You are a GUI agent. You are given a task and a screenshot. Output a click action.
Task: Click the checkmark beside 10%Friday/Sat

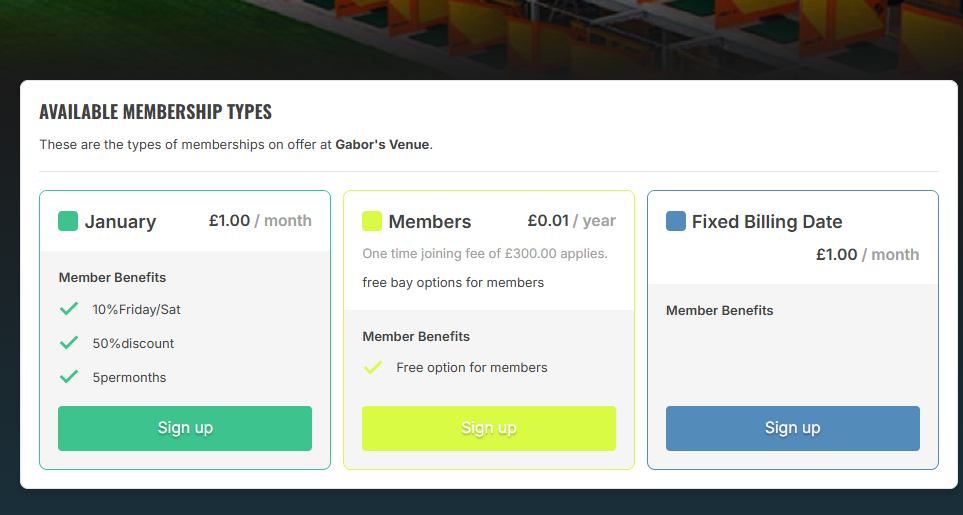(69, 309)
